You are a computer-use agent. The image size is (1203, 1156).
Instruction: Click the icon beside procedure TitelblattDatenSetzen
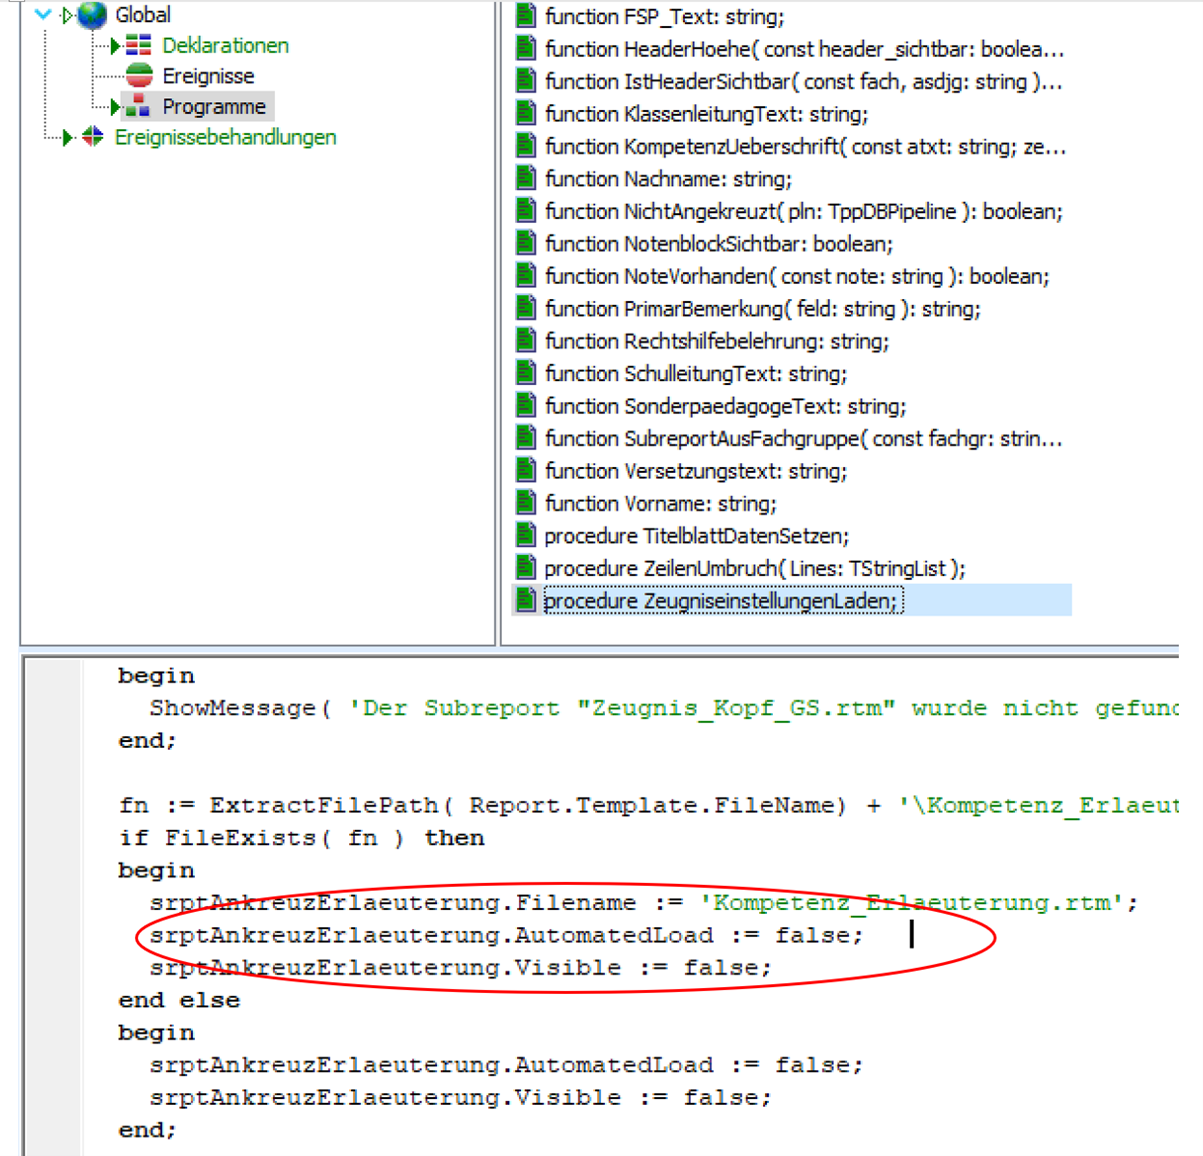coord(525,536)
